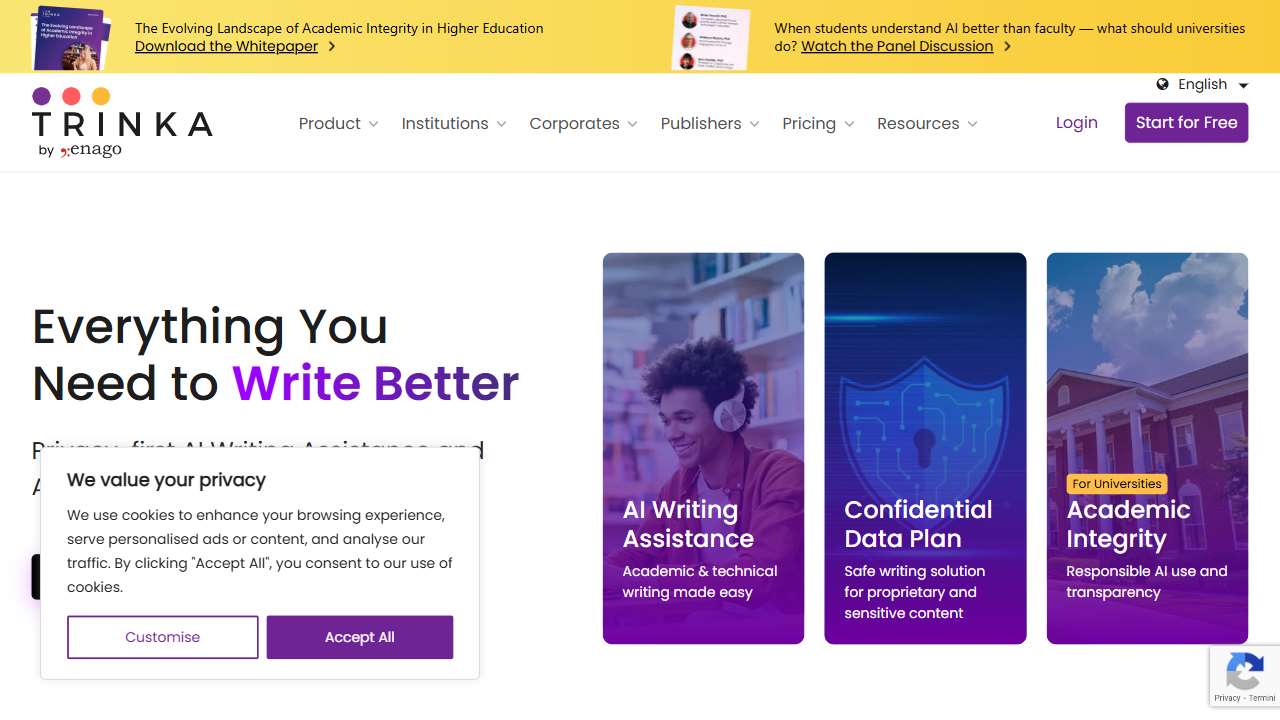1280x720 pixels.
Task: Click arrow next to Download the Whitepaper
Action: point(332,46)
